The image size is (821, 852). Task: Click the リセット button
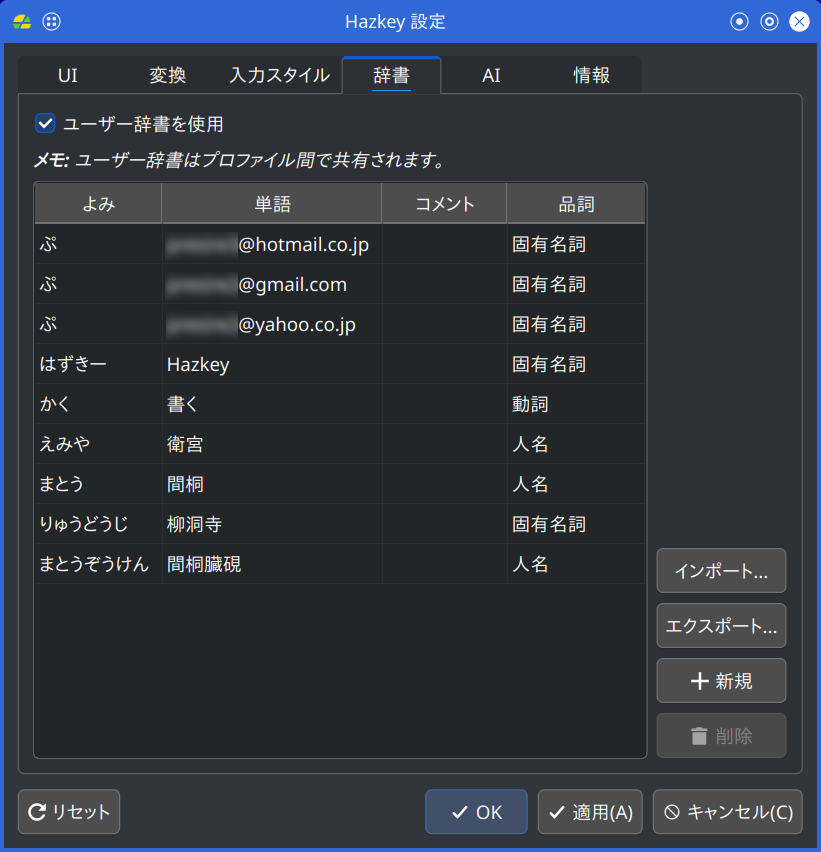click(x=69, y=812)
